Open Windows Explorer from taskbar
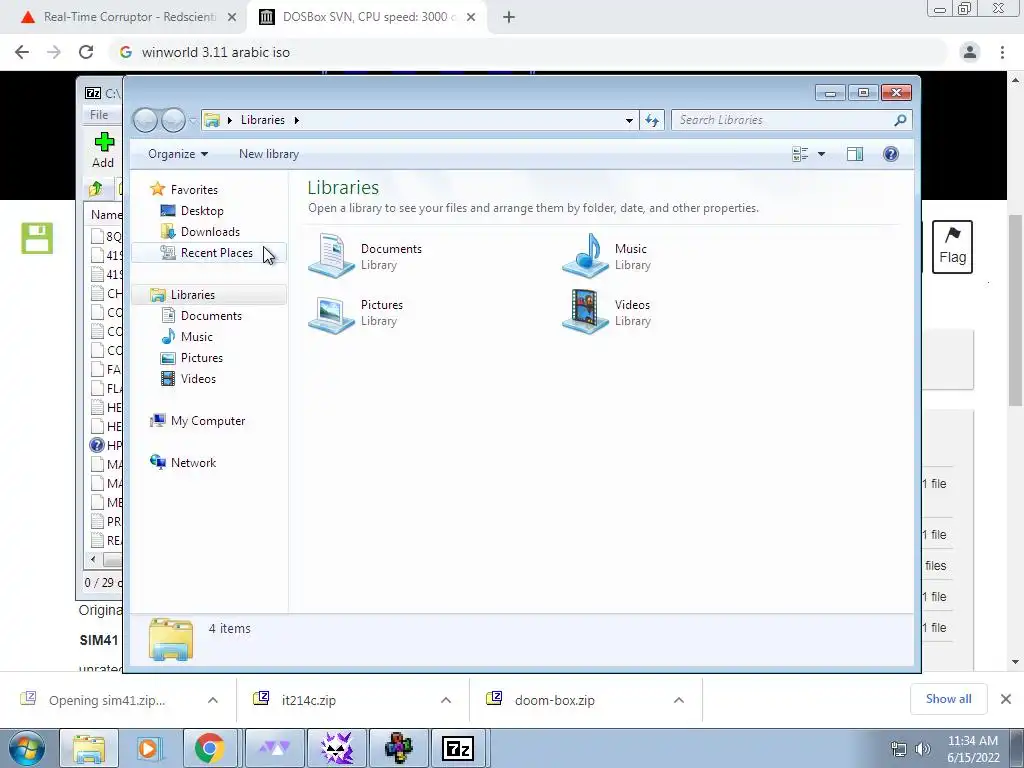 (x=89, y=748)
